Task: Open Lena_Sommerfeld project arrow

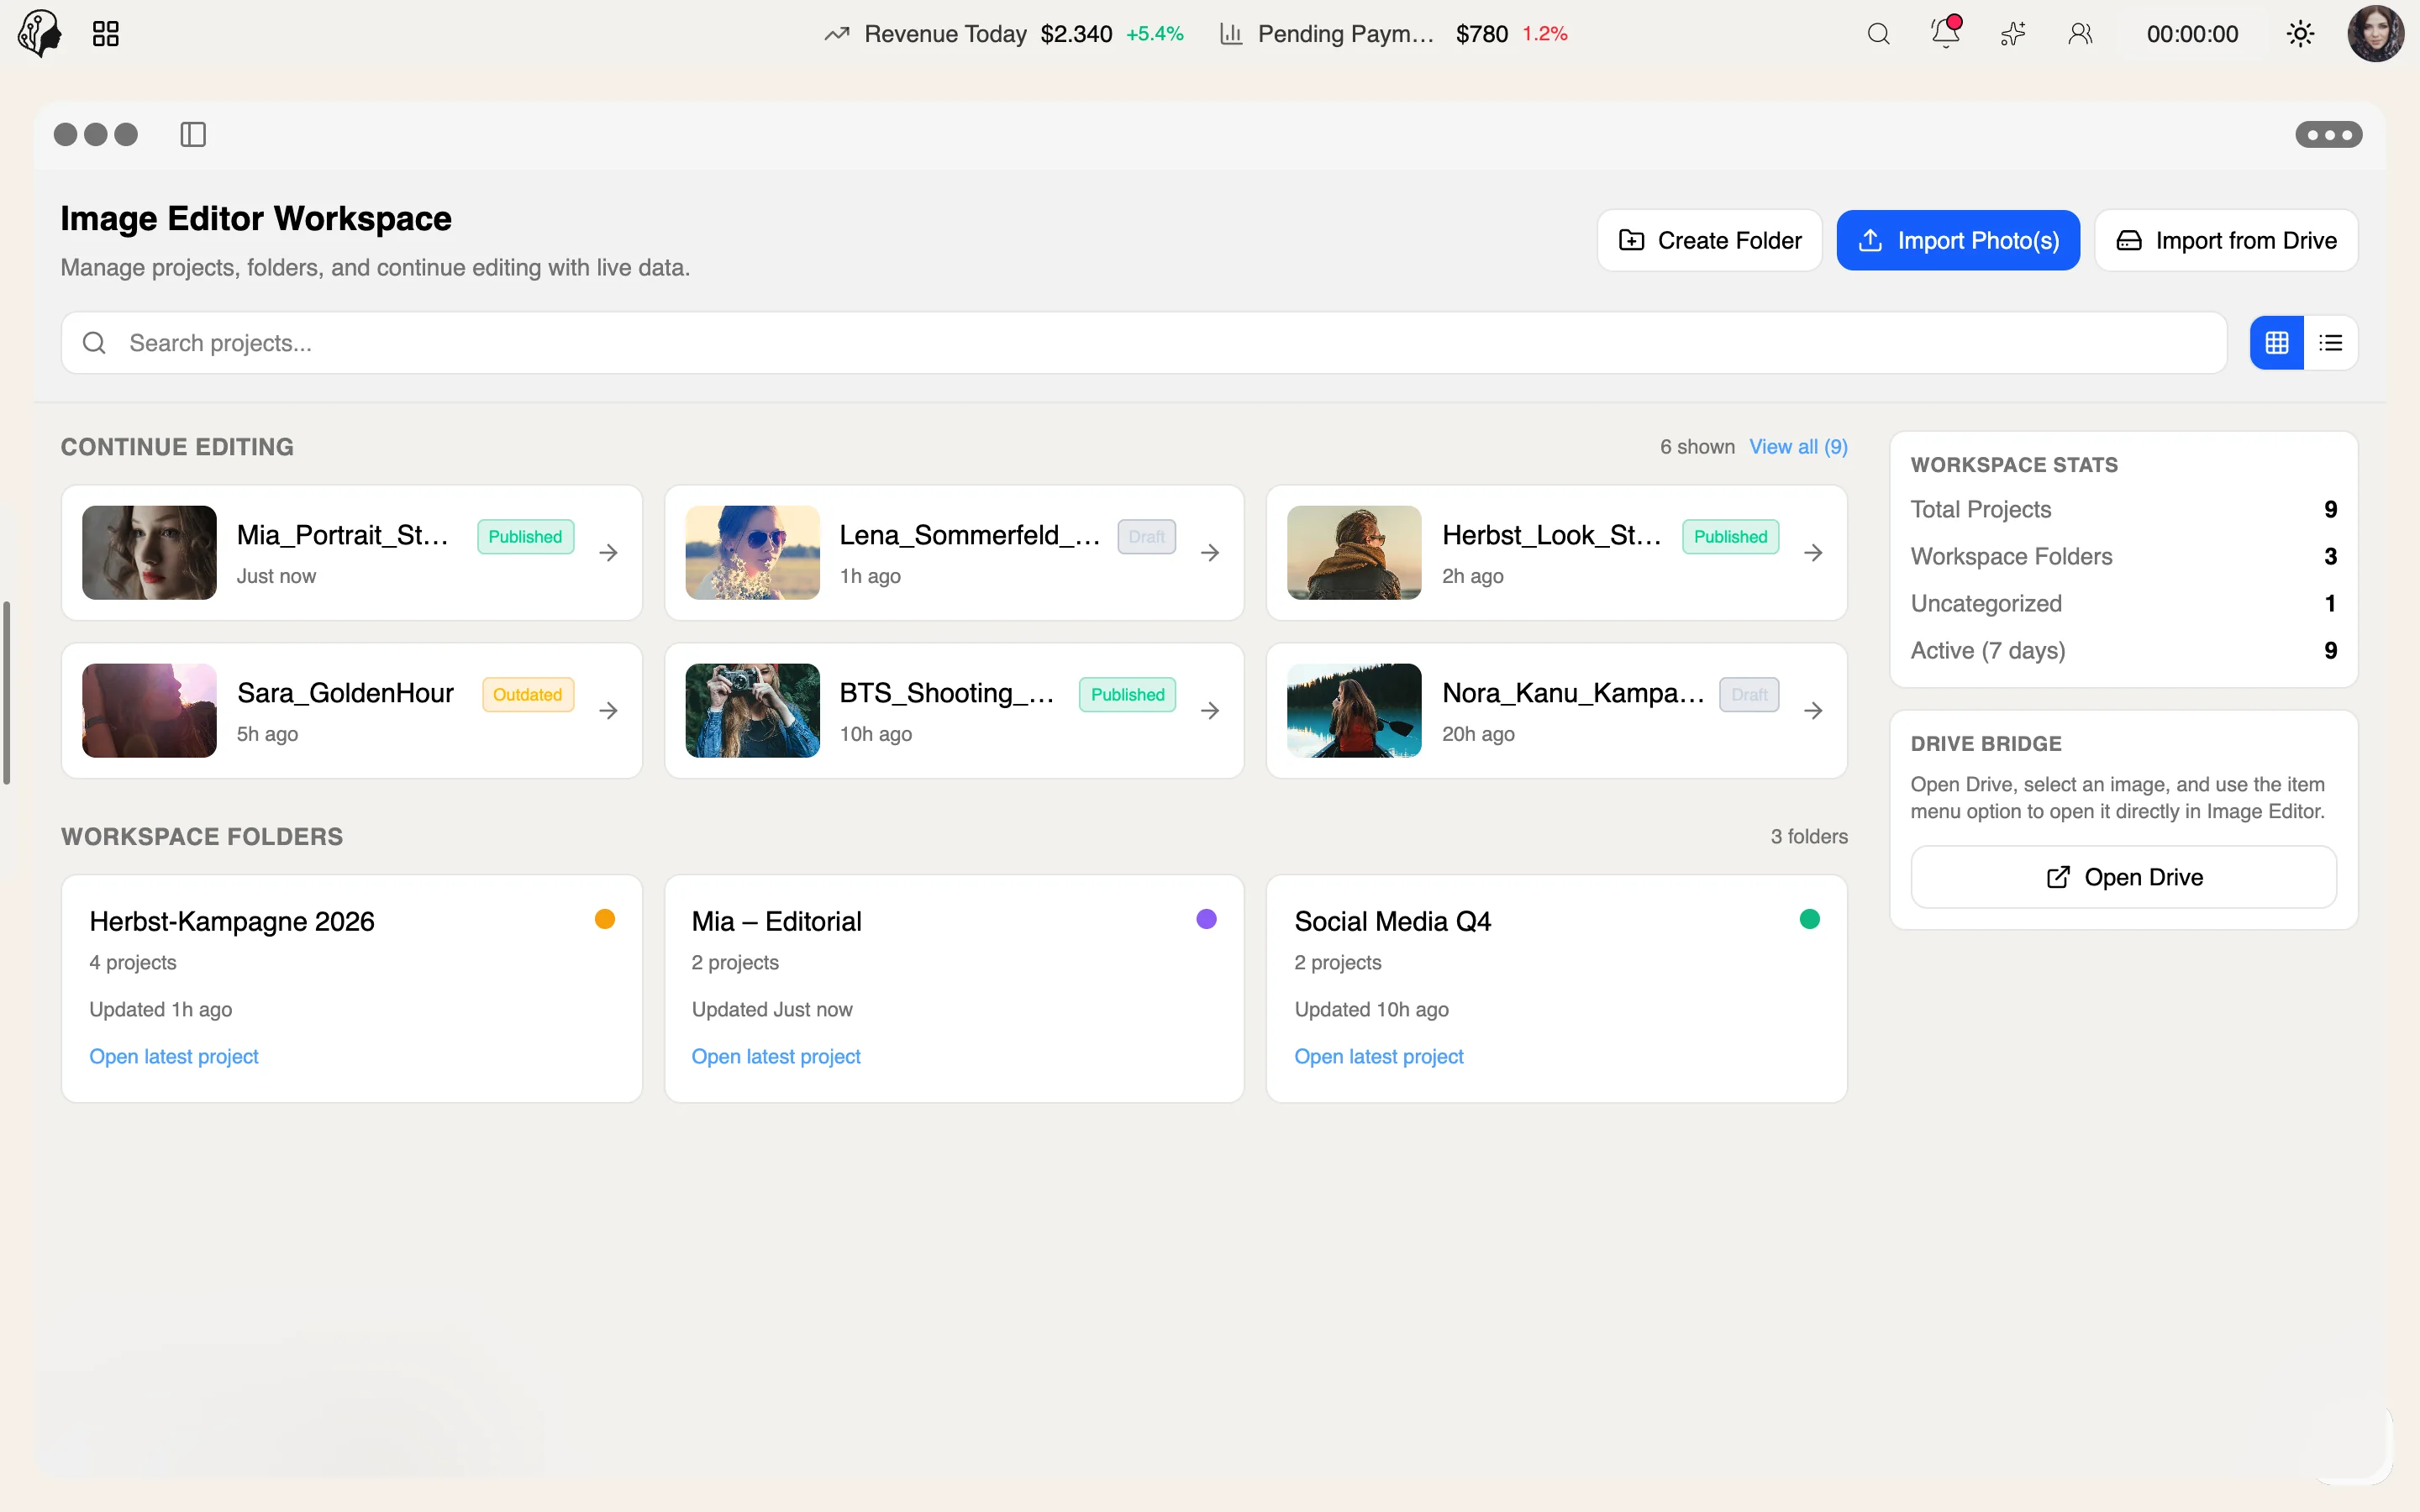Action: (1210, 552)
